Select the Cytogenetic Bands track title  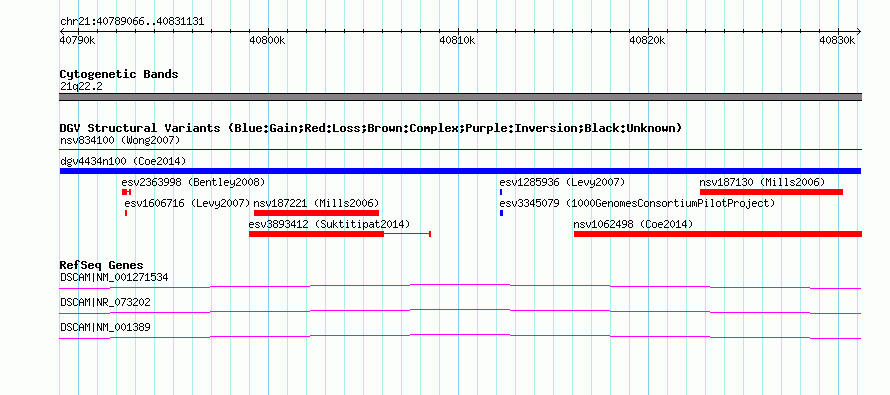[x=119, y=74]
